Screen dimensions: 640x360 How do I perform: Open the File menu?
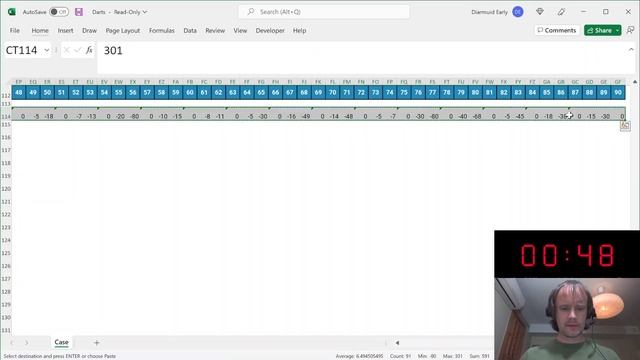point(15,31)
